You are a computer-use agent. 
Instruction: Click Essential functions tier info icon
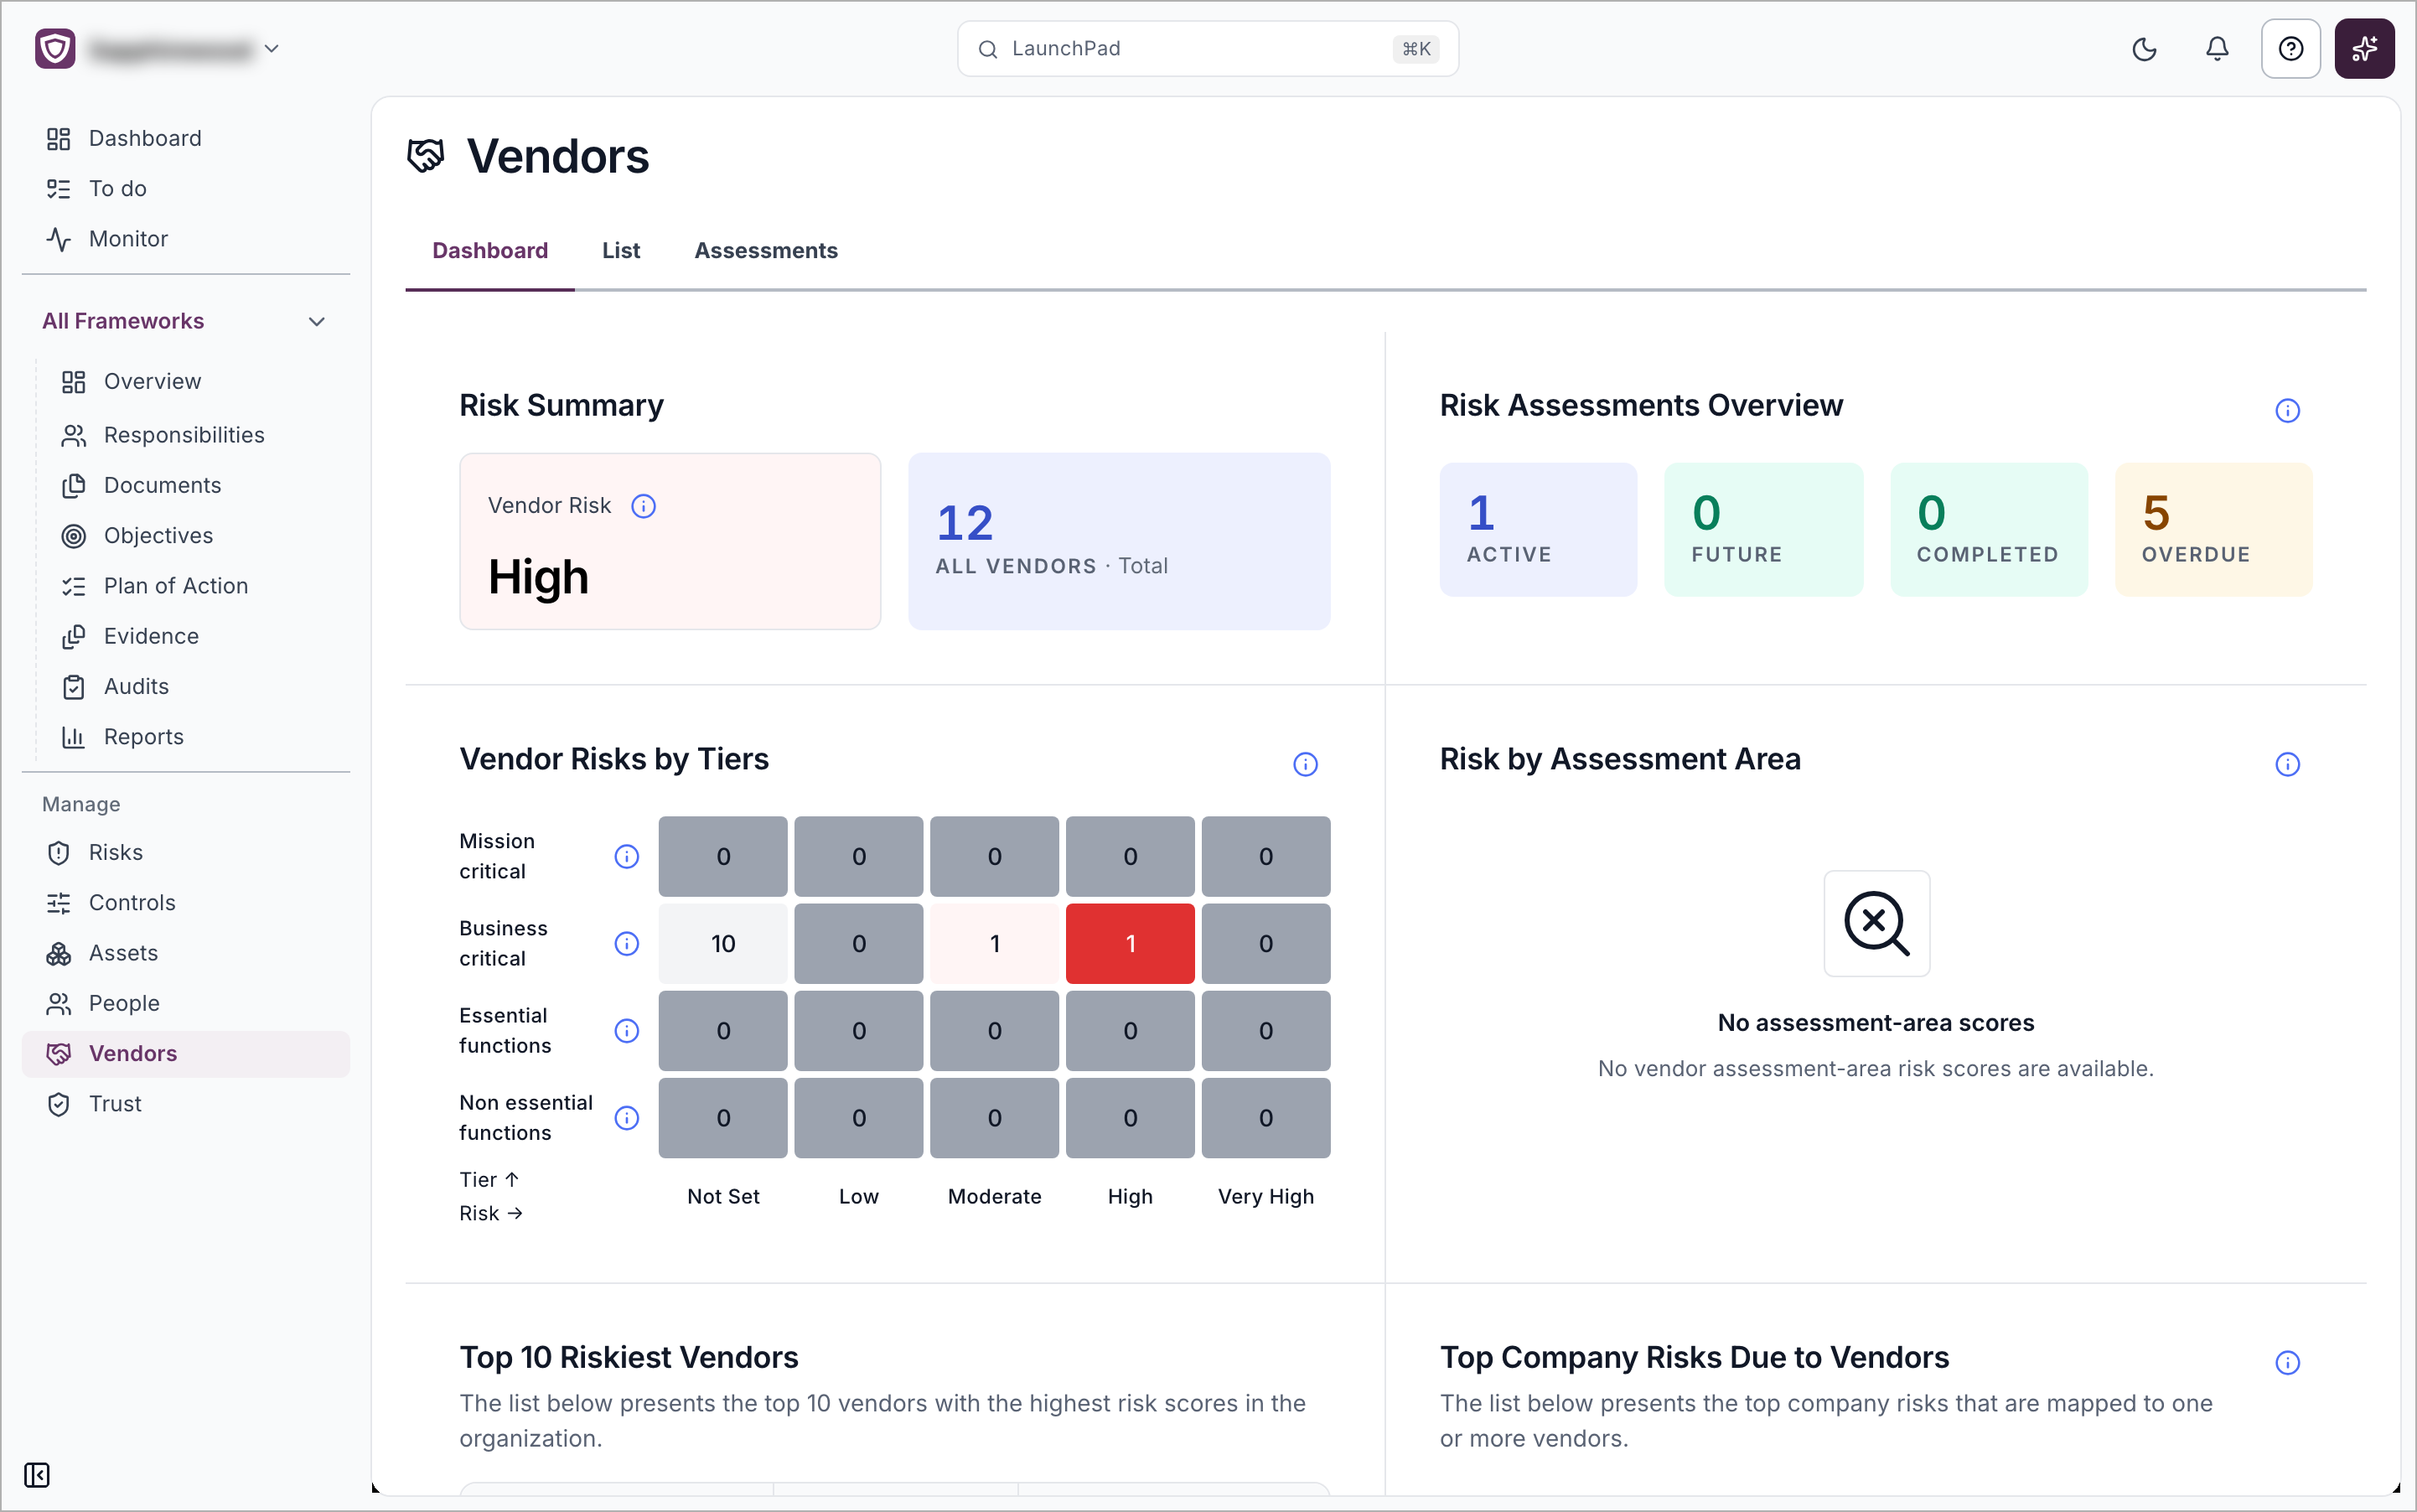(627, 1031)
